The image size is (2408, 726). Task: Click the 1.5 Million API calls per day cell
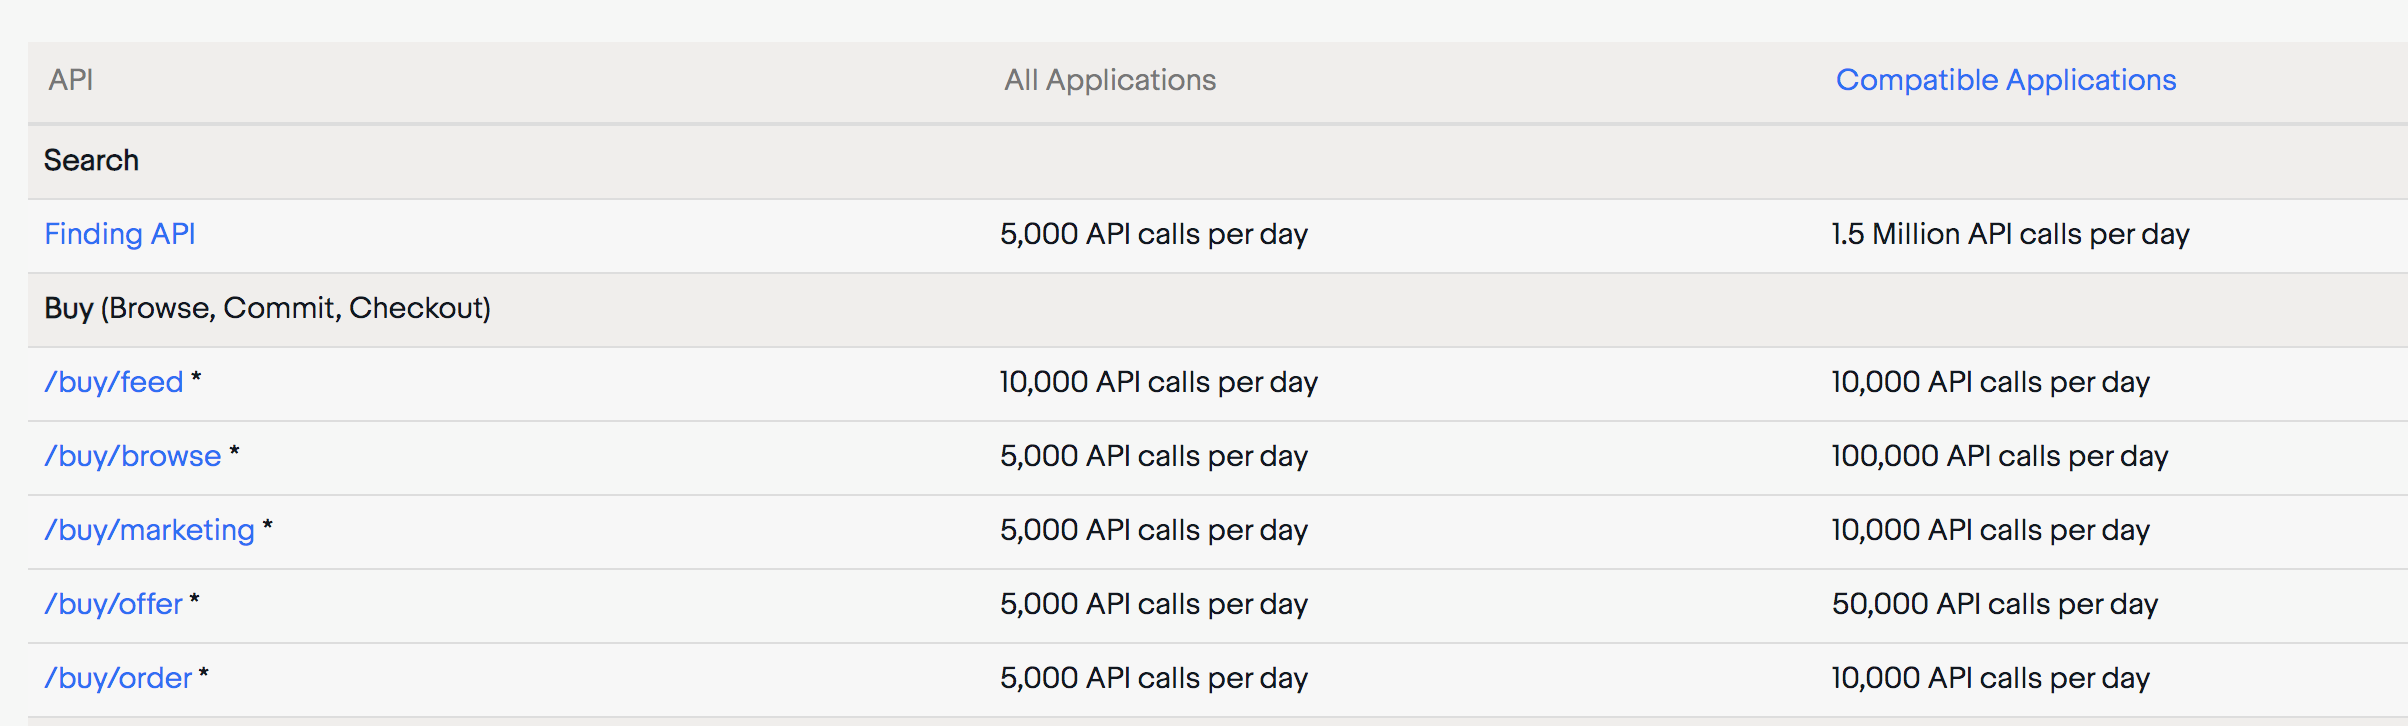coord(2010,234)
